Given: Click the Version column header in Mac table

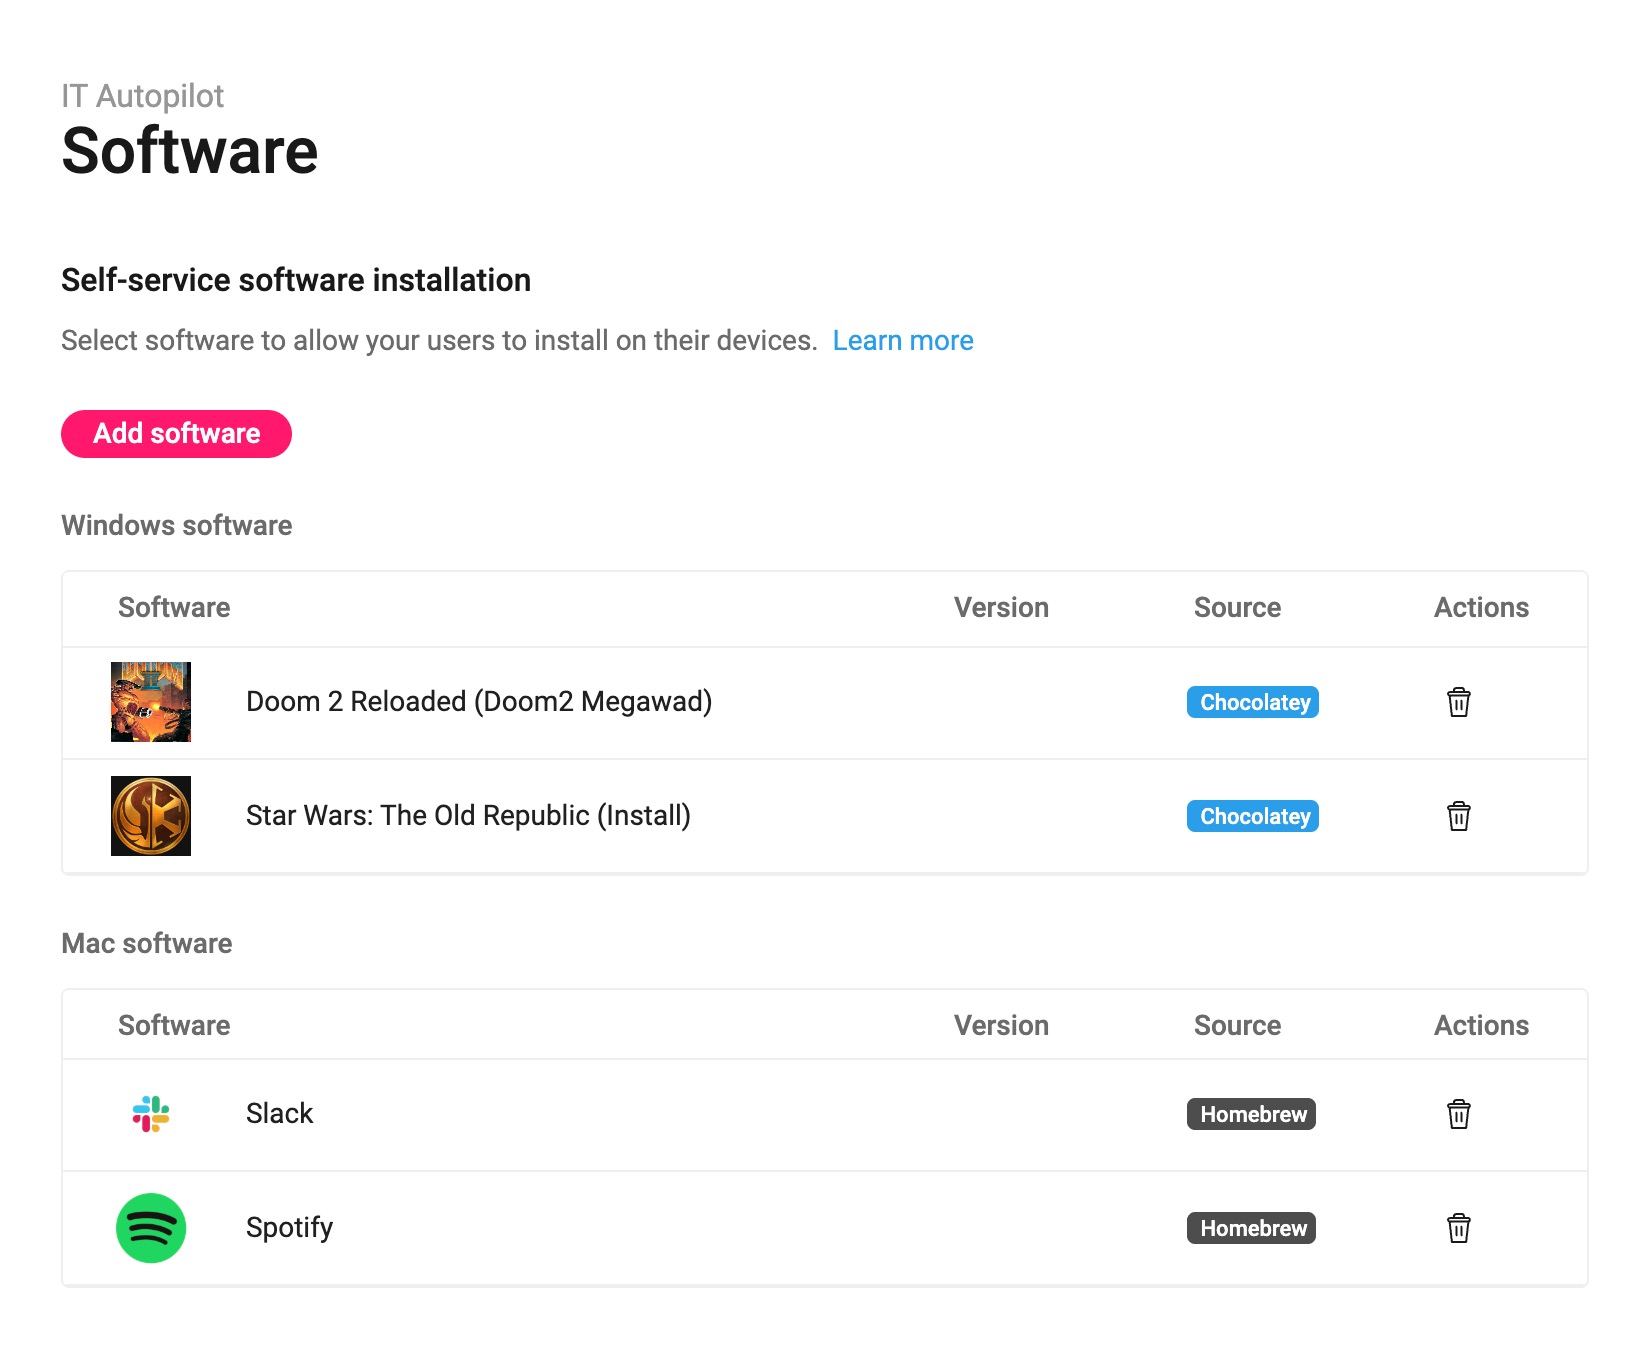Looking at the screenshot, I should click(x=1001, y=1026).
